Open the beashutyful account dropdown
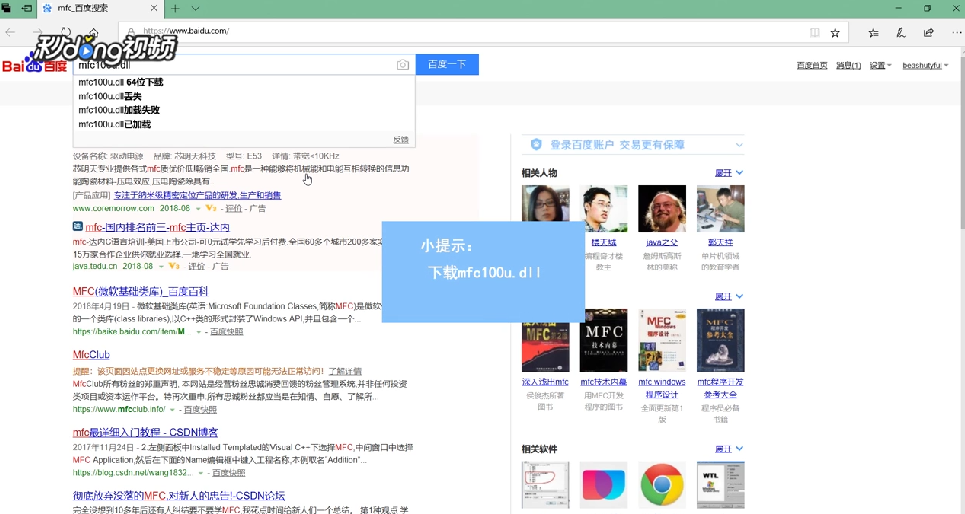 pyautogui.click(x=925, y=65)
